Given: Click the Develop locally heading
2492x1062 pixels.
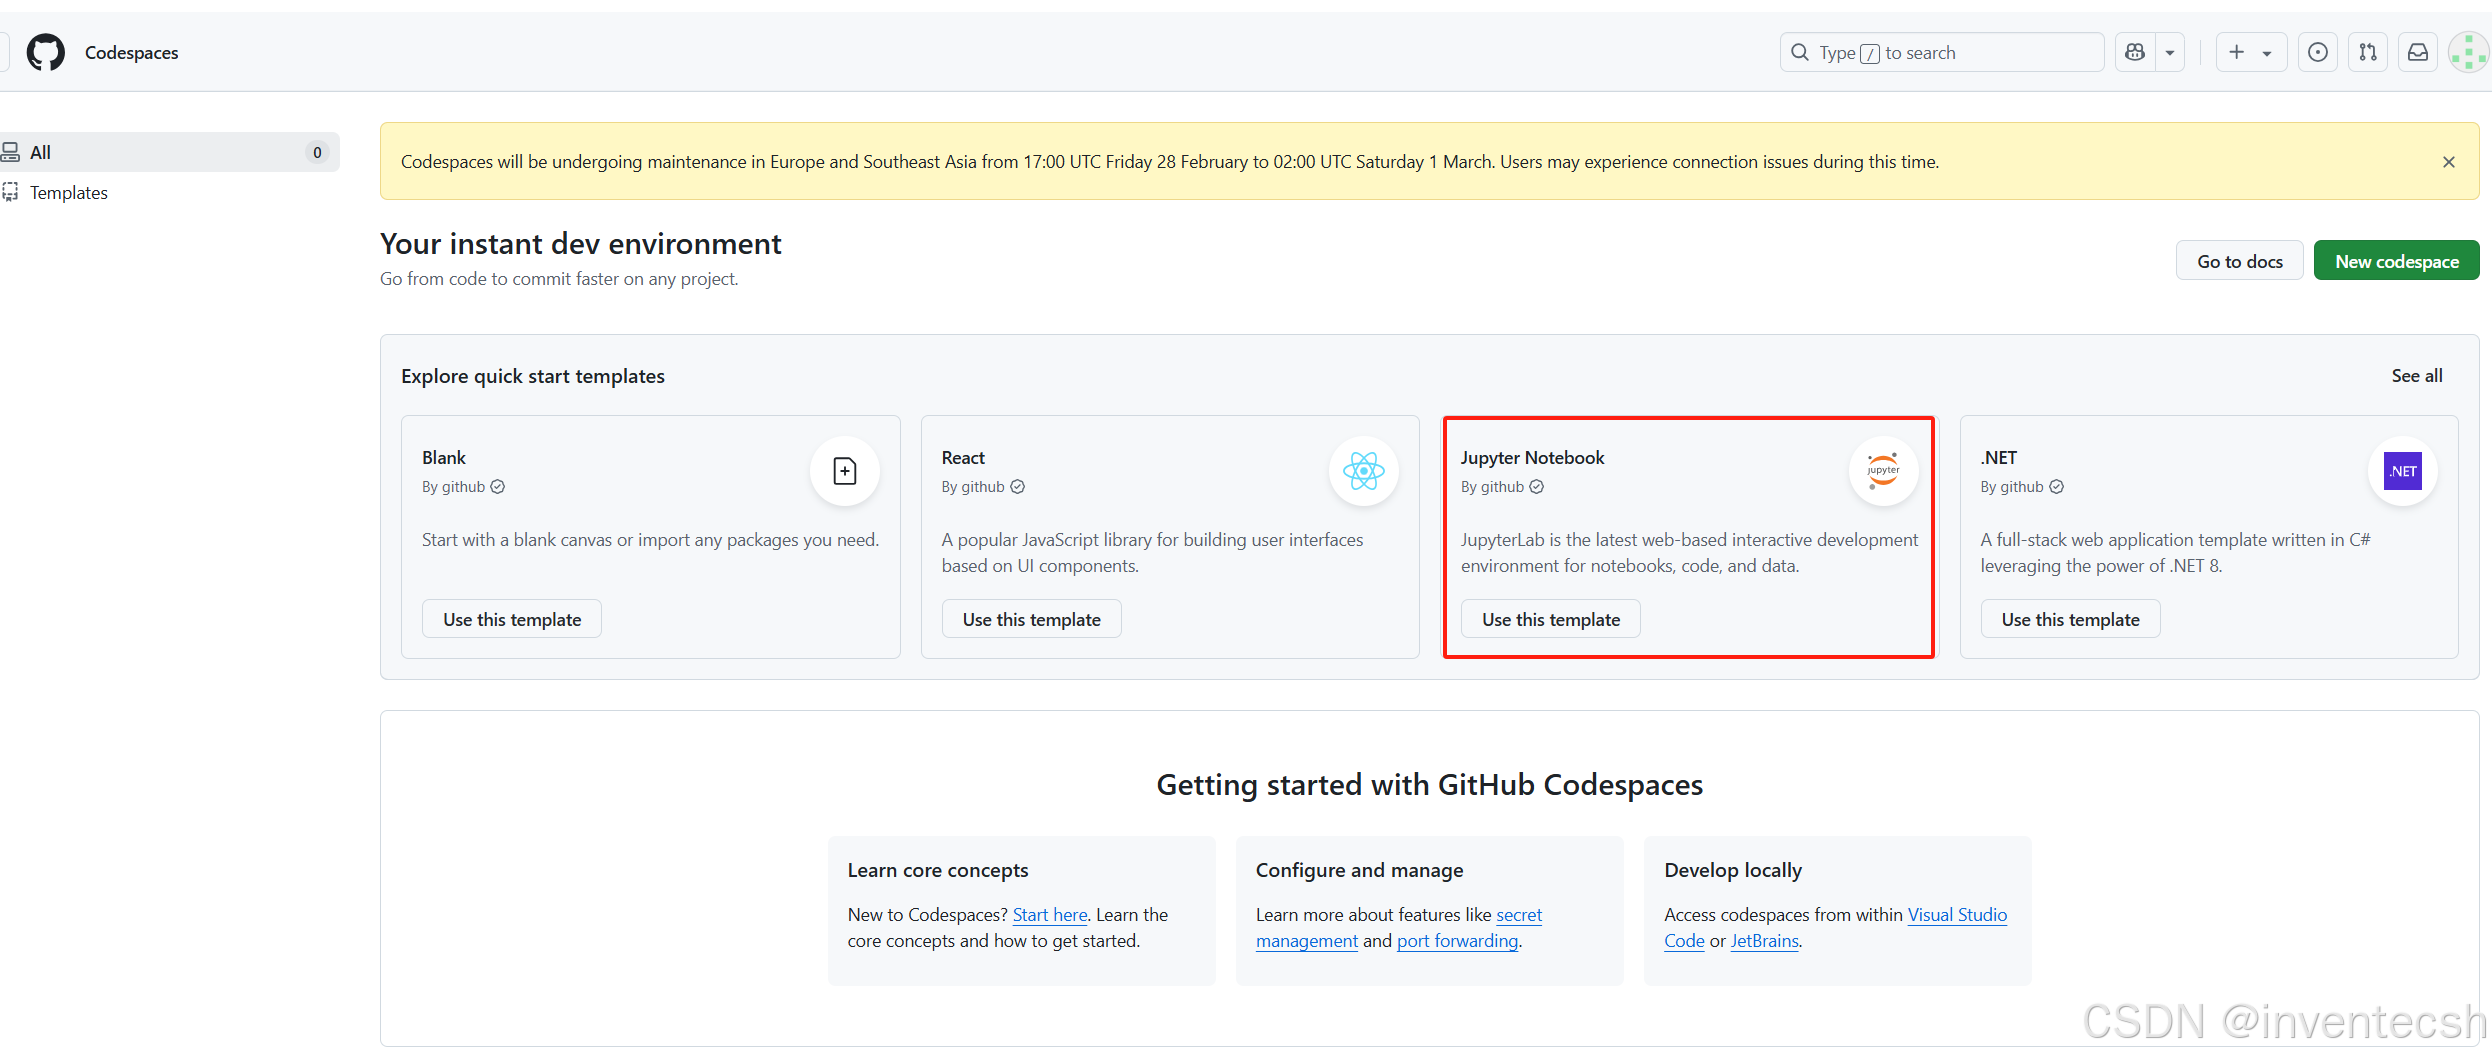Looking at the screenshot, I should (x=1733, y=871).
